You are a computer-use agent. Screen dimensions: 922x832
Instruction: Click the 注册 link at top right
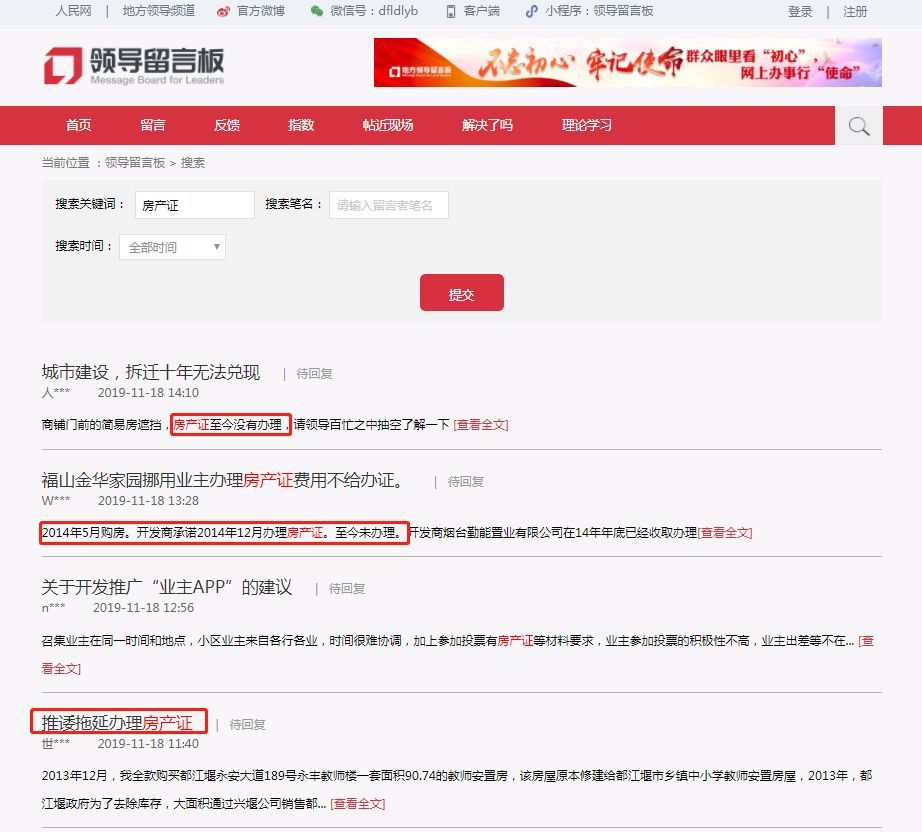point(855,12)
